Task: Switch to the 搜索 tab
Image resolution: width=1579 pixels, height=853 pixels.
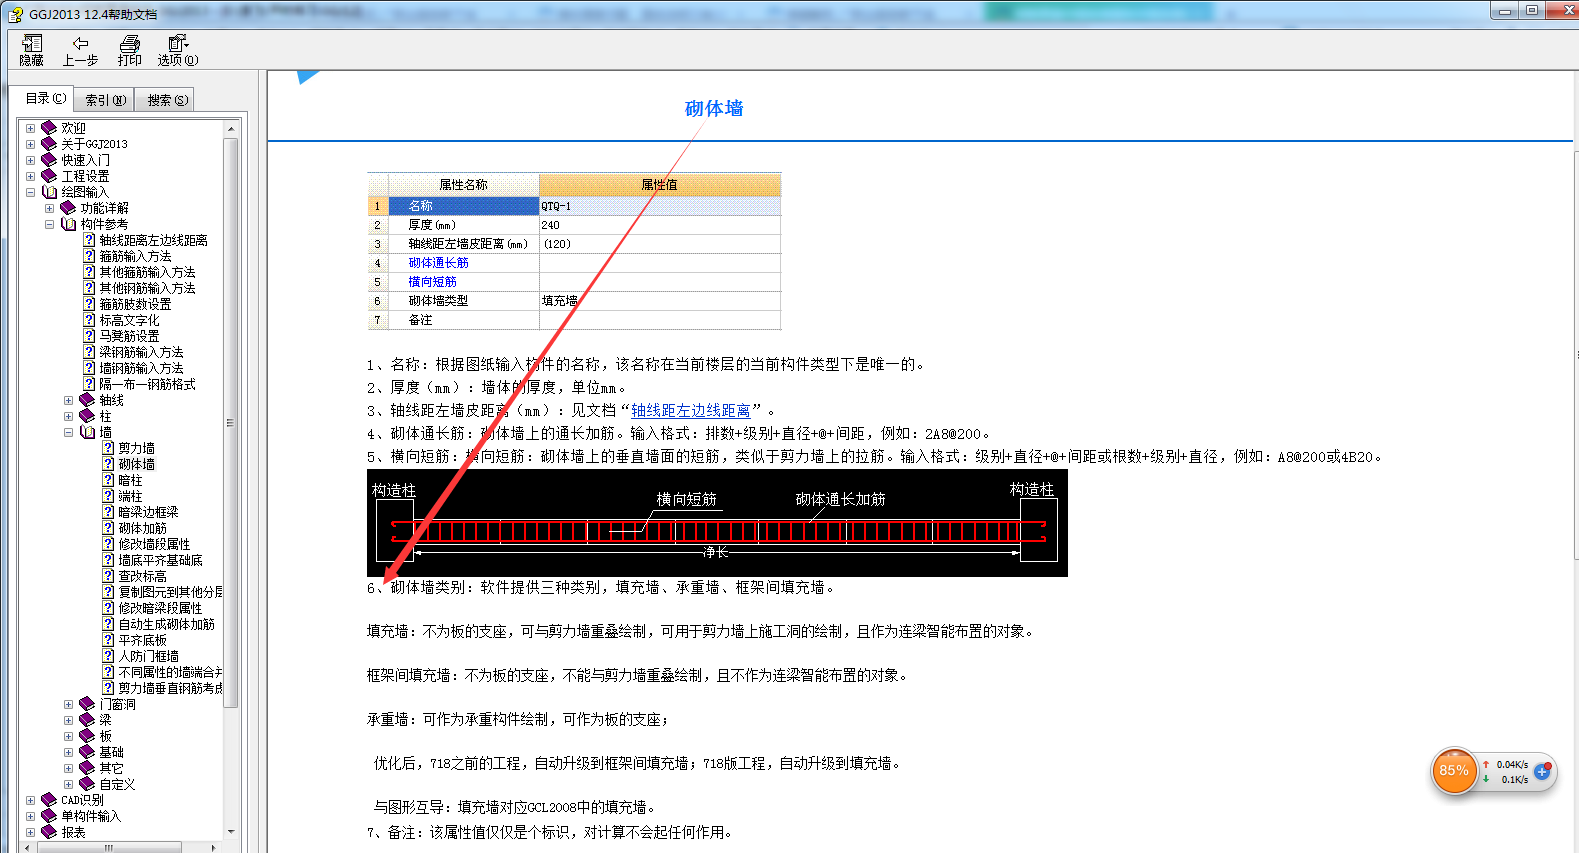Action: 167,100
